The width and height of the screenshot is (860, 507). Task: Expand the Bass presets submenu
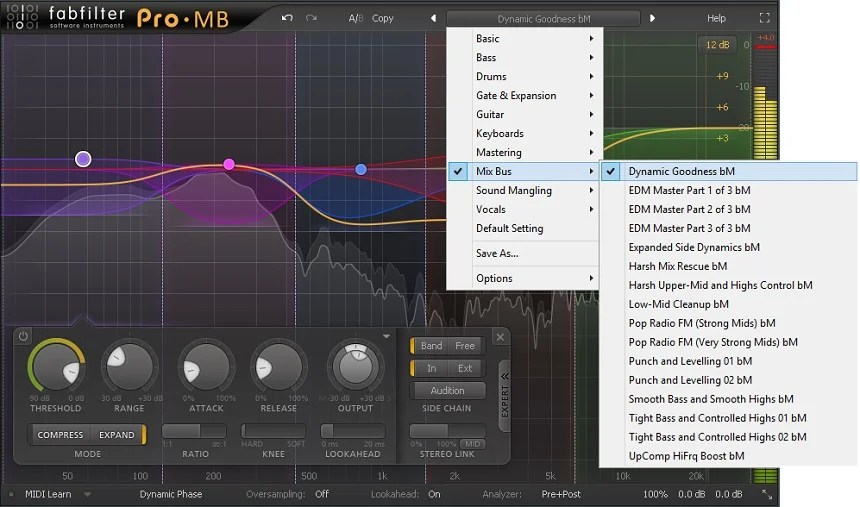click(525, 58)
